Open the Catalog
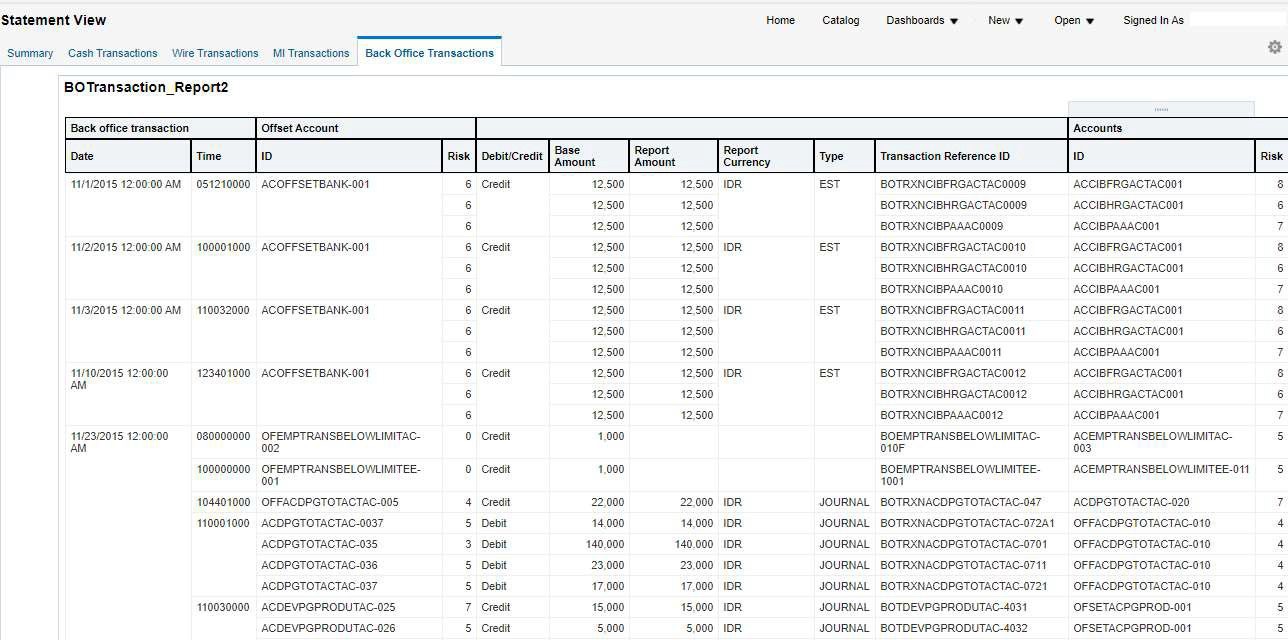This screenshot has width=1288, height=640. [840, 20]
